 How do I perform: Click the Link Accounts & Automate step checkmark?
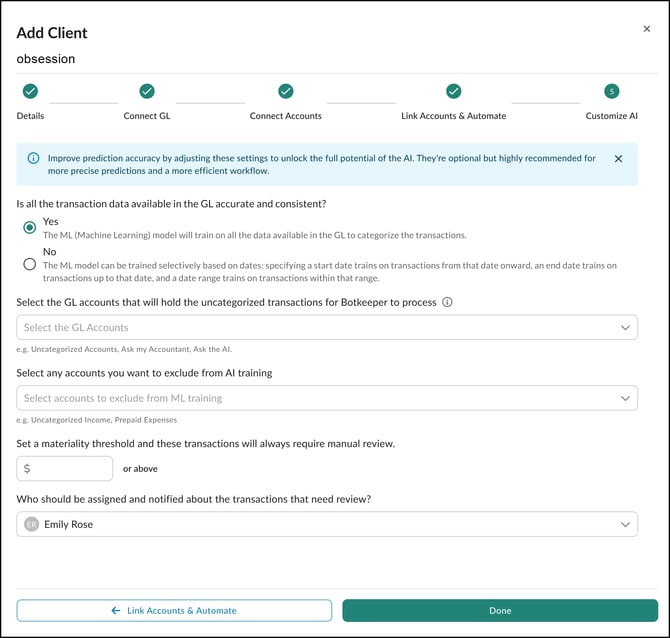453,91
